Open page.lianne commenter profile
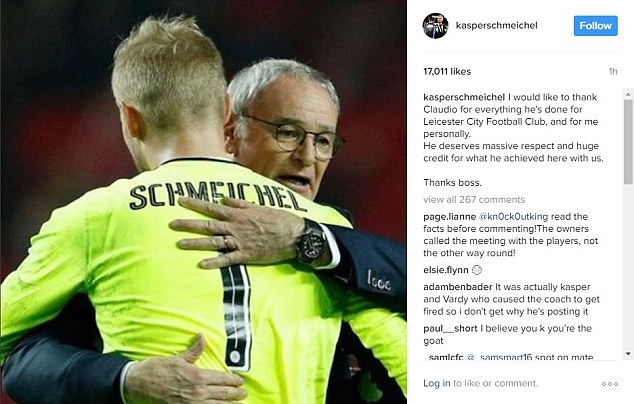634x404 pixels. pyautogui.click(x=449, y=217)
